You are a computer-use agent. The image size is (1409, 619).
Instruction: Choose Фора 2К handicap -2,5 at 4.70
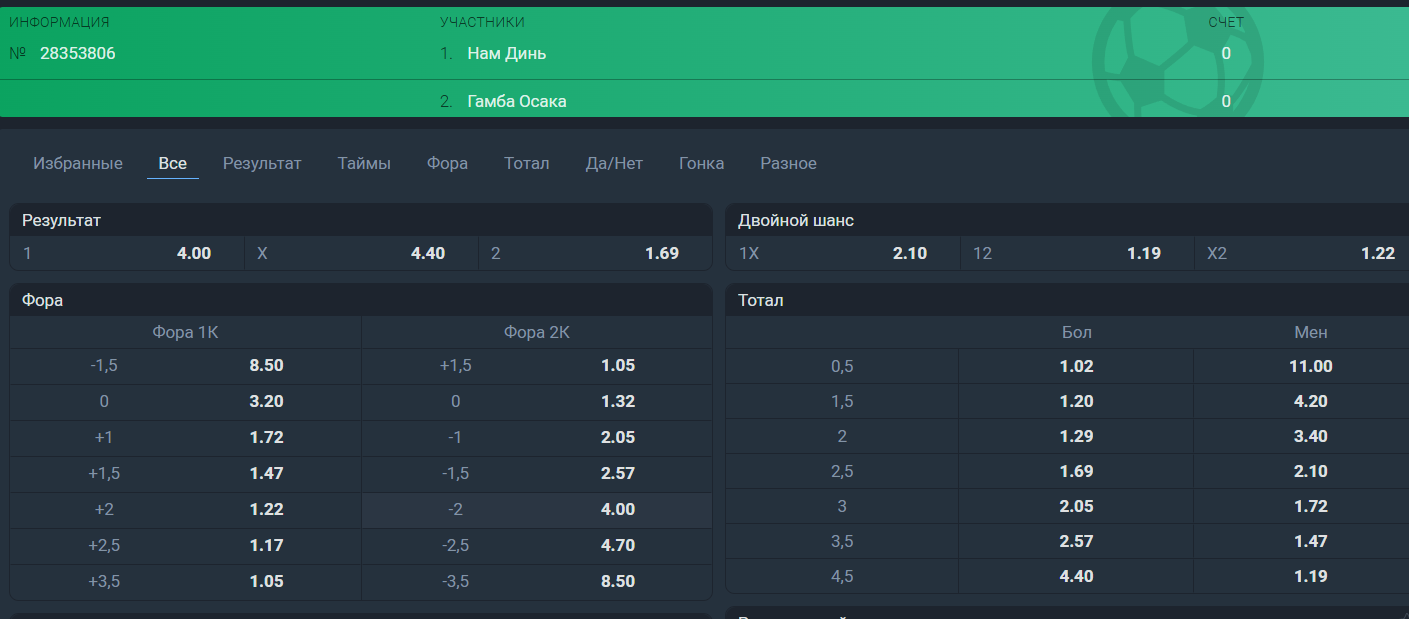tap(537, 545)
